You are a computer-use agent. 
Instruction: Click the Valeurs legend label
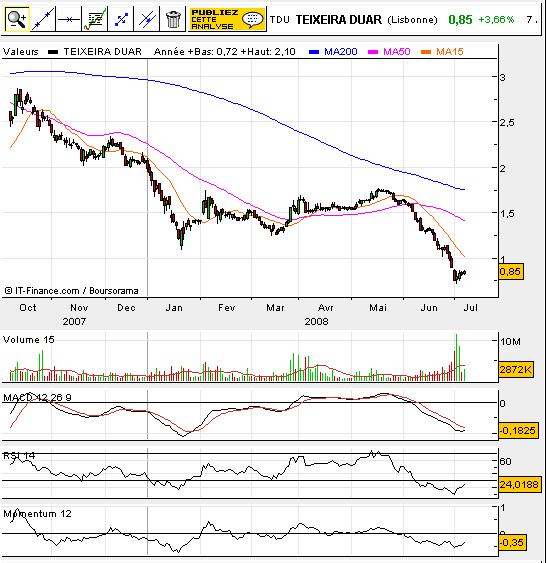(x=20, y=52)
